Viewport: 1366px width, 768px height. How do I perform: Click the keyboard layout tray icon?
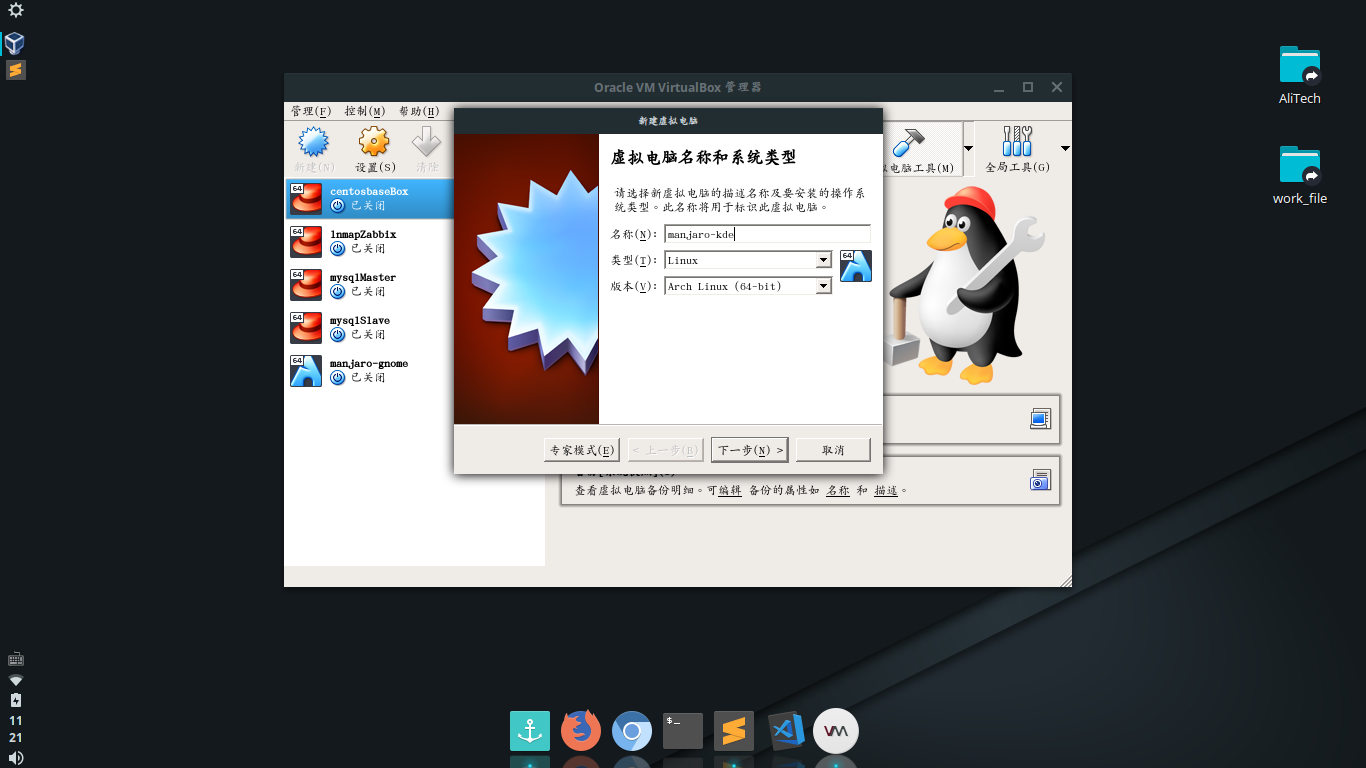click(15, 659)
